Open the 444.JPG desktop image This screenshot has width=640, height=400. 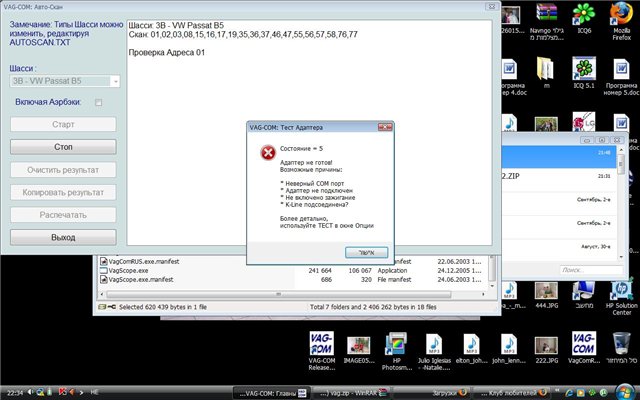[x=547, y=295]
